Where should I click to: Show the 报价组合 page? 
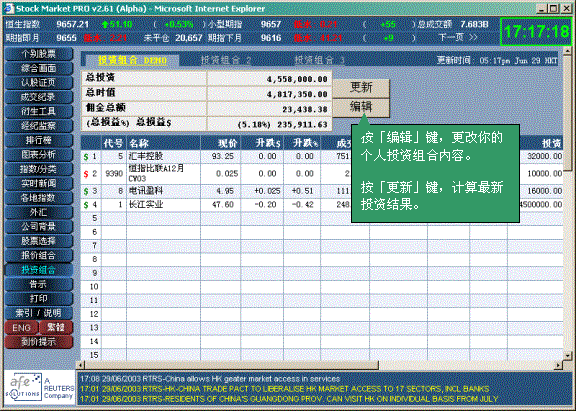click(x=39, y=255)
